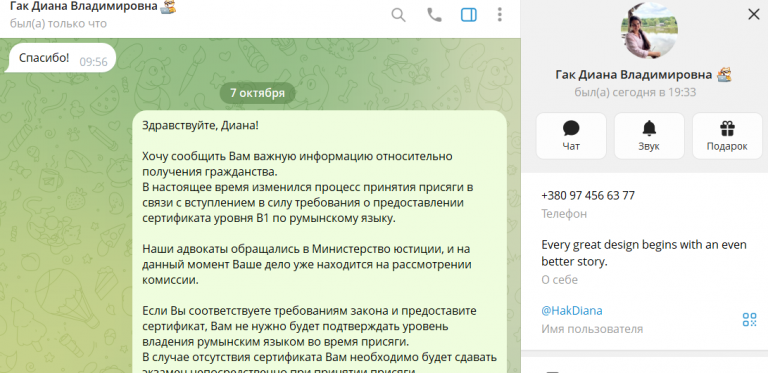
Task: Open the three-dot more options menu
Action: tap(500, 15)
